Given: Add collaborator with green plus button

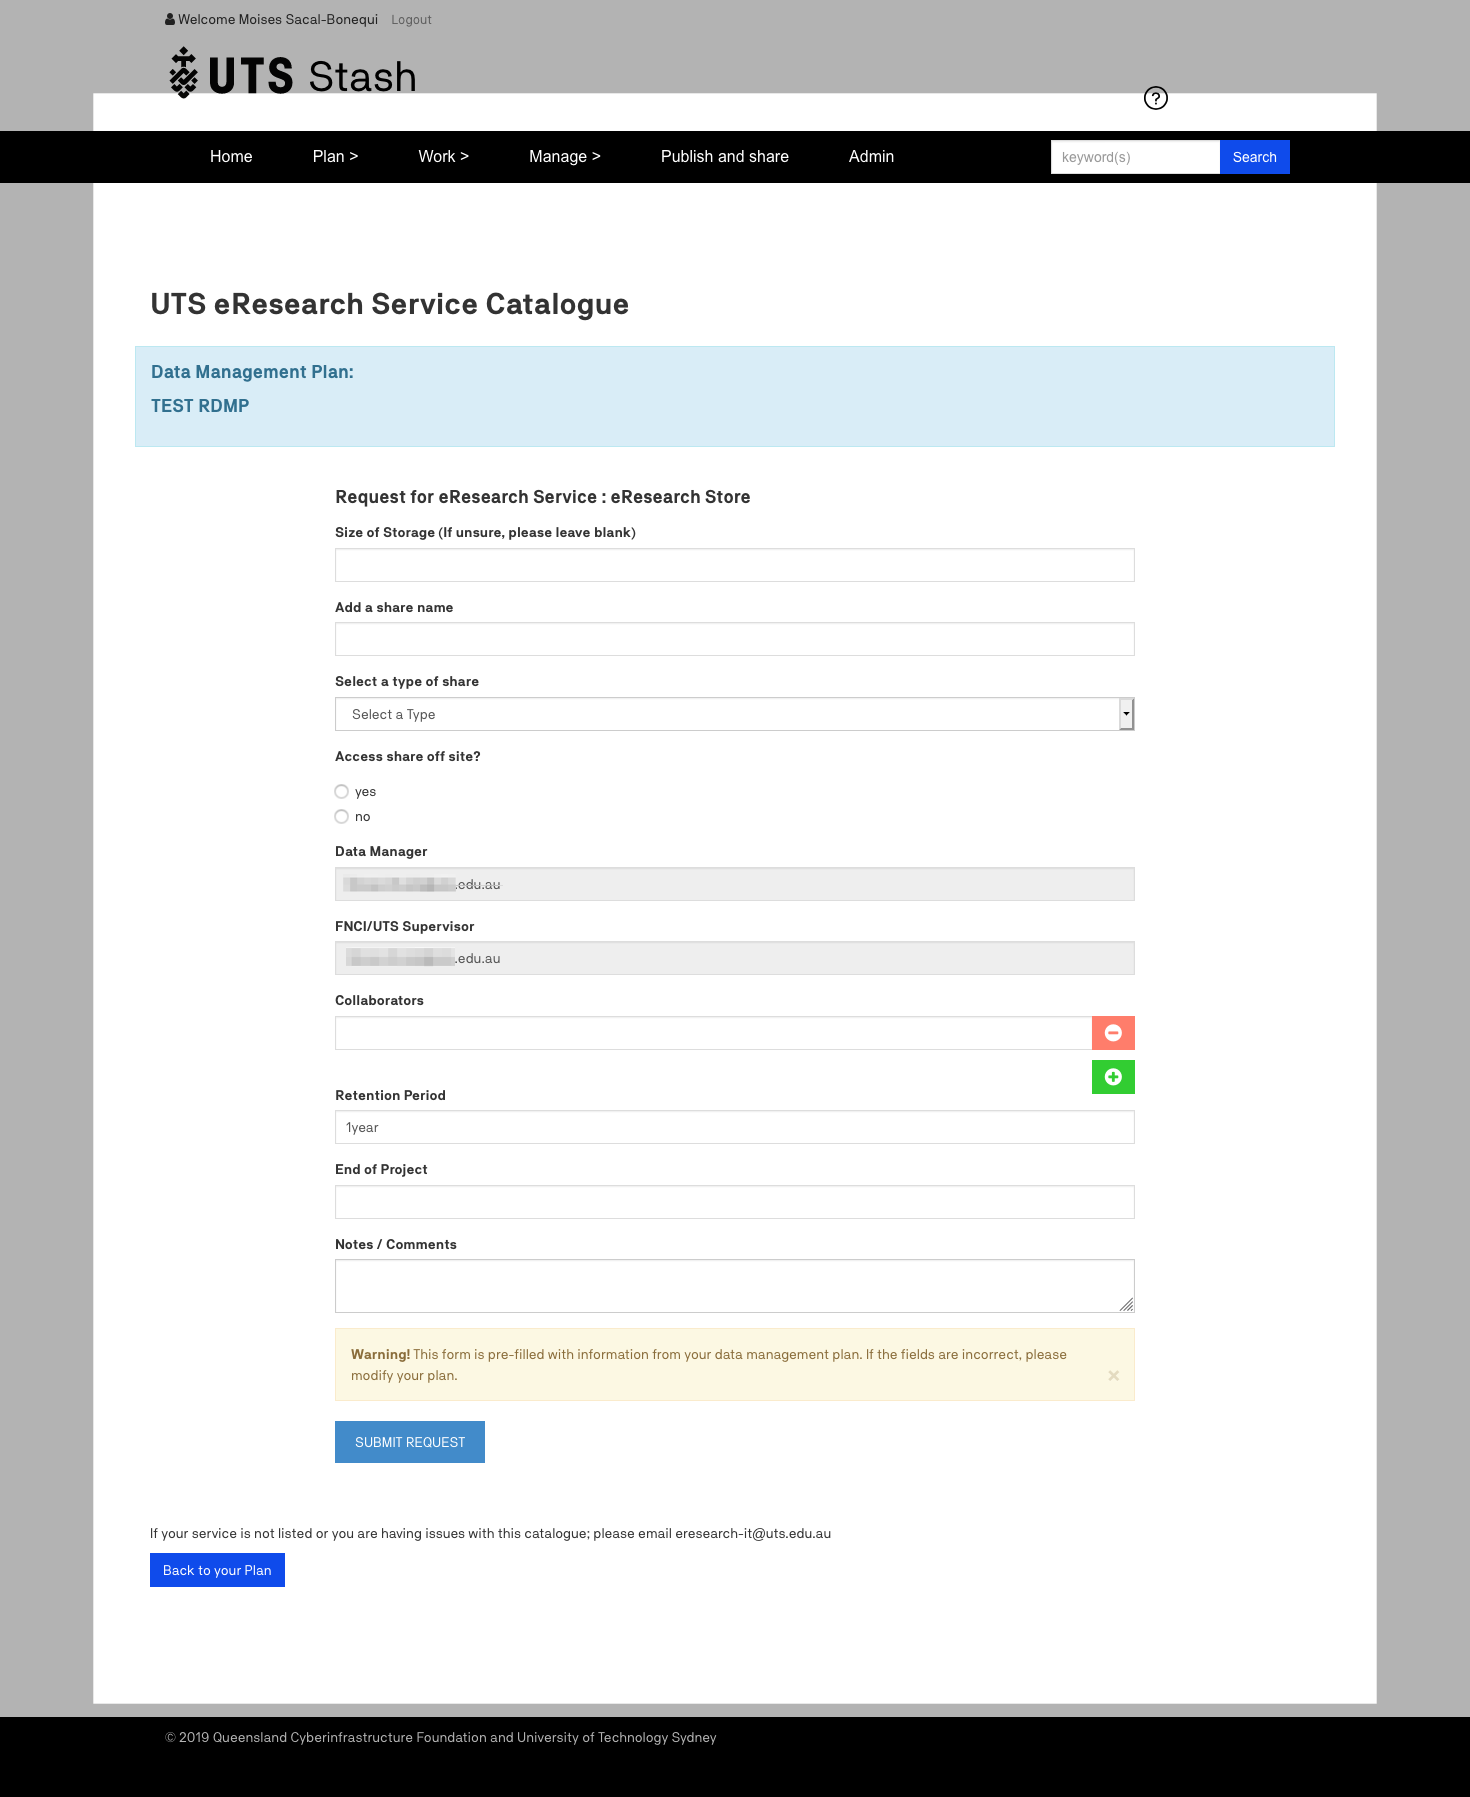Looking at the screenshot, I should tap(1113, 1077).
